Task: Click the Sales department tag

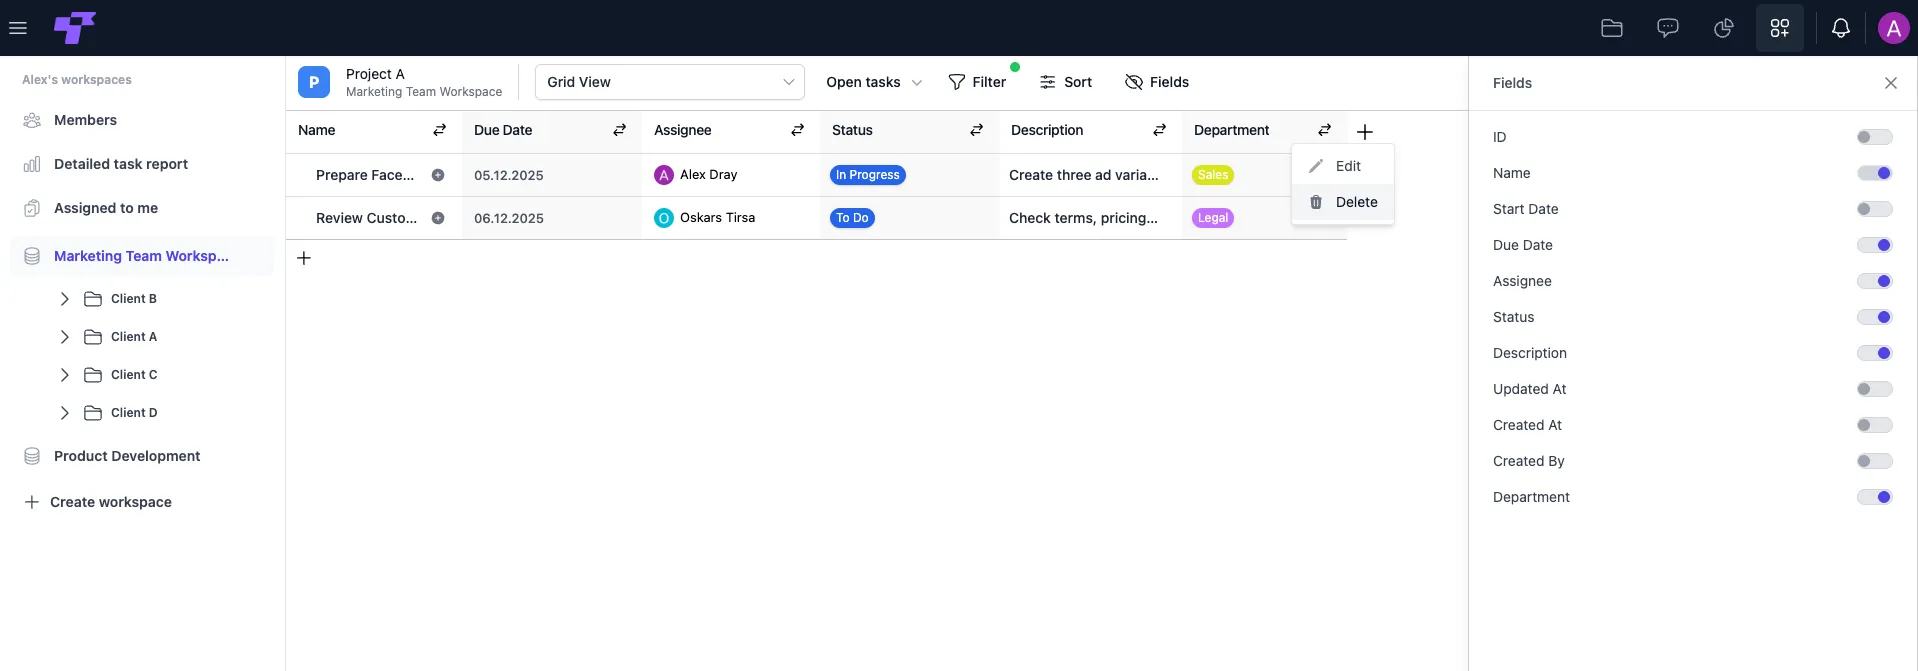Action: [x=1213, y=175]
